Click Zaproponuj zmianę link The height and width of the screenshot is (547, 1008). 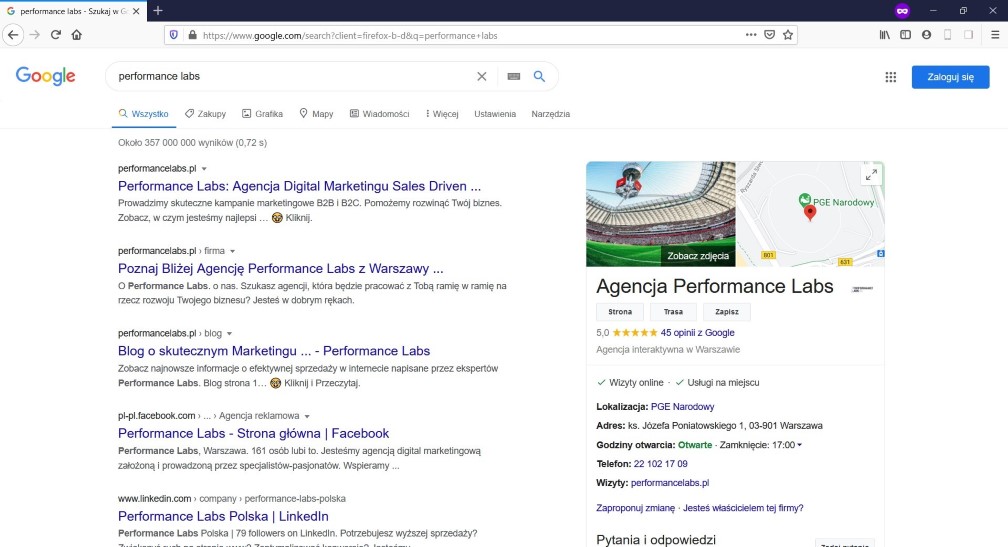[636, 508]
